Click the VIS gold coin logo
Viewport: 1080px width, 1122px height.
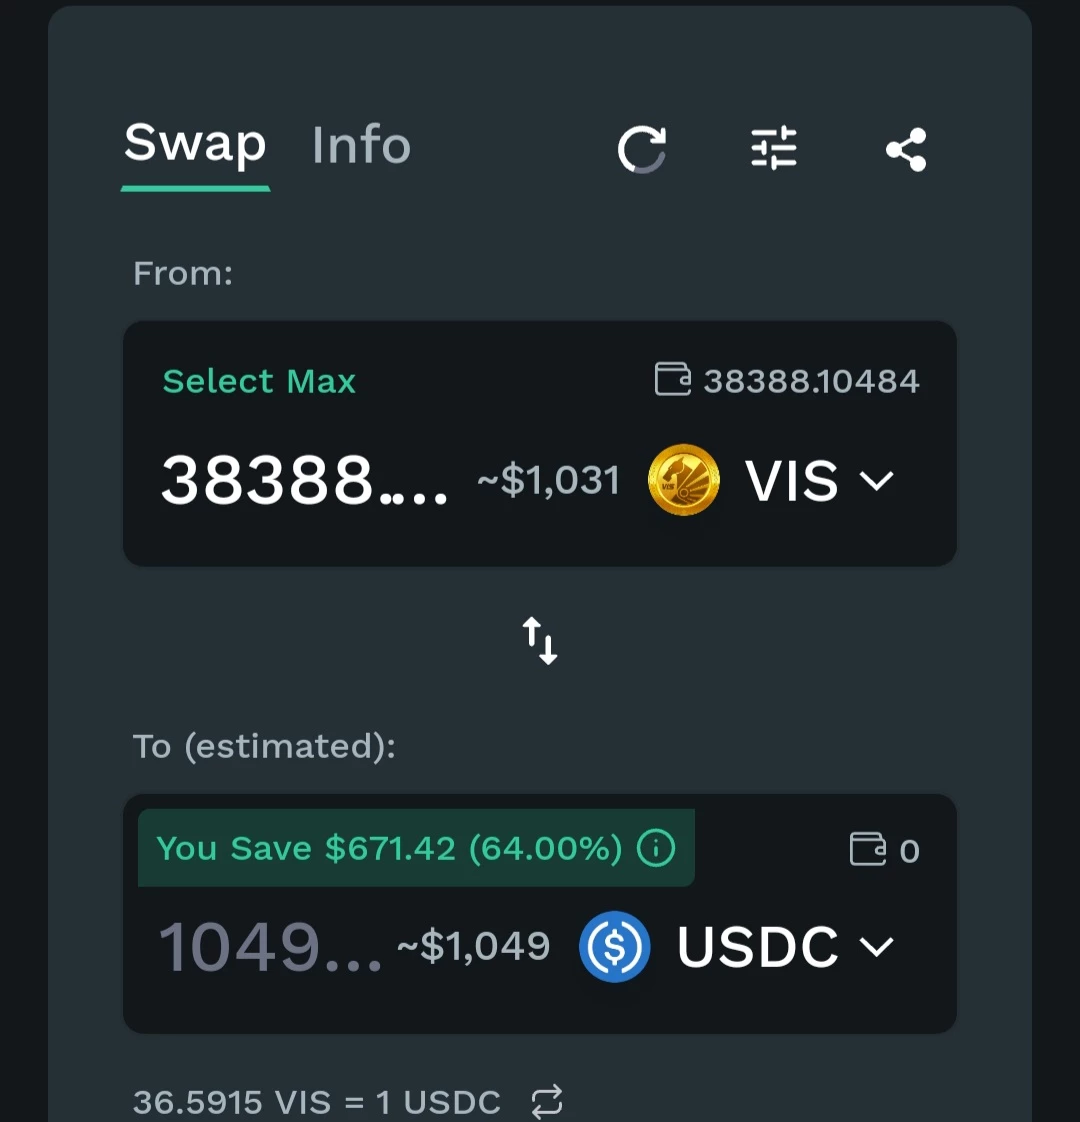[x=683, y=479]
